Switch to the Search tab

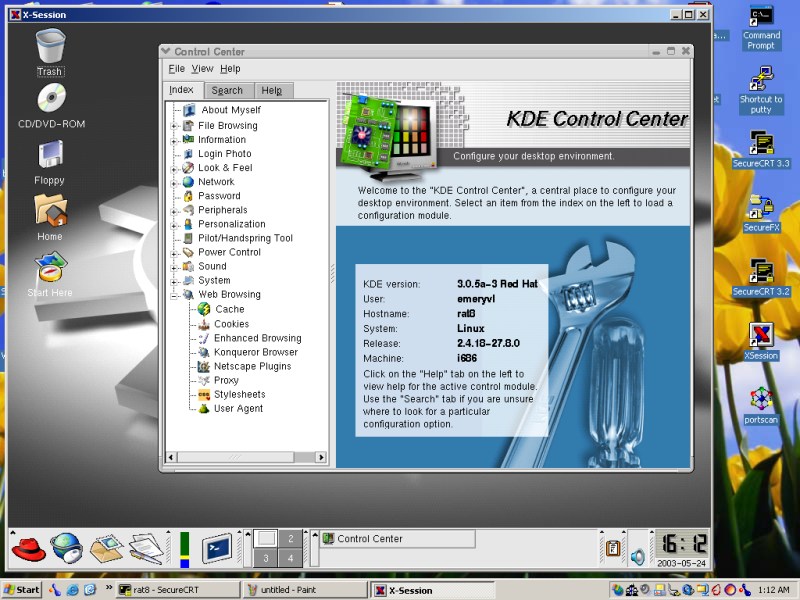tap(227, 91)
